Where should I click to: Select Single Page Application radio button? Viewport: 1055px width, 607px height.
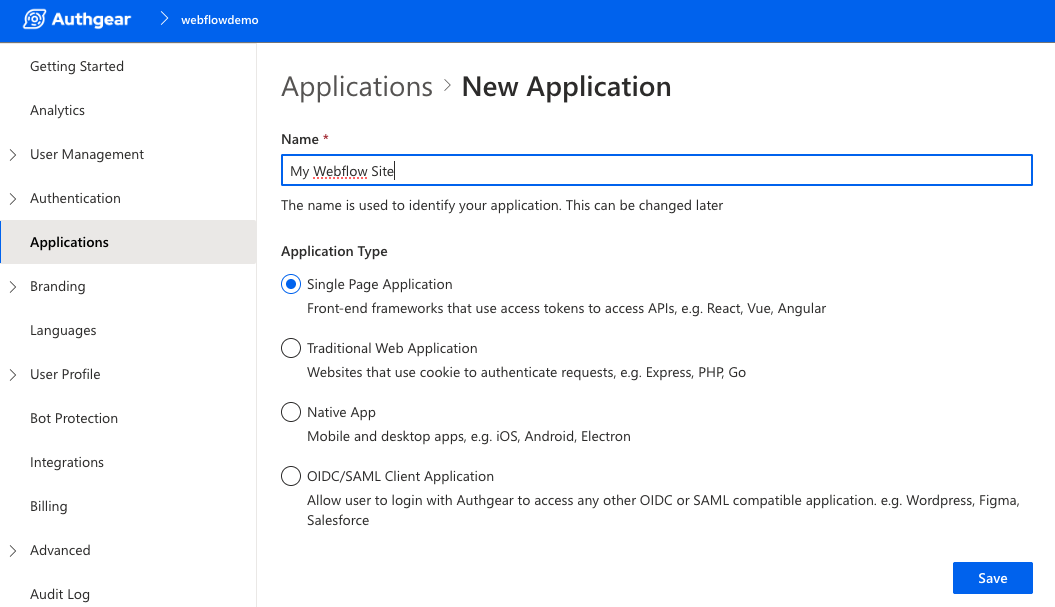coord(291,284)
